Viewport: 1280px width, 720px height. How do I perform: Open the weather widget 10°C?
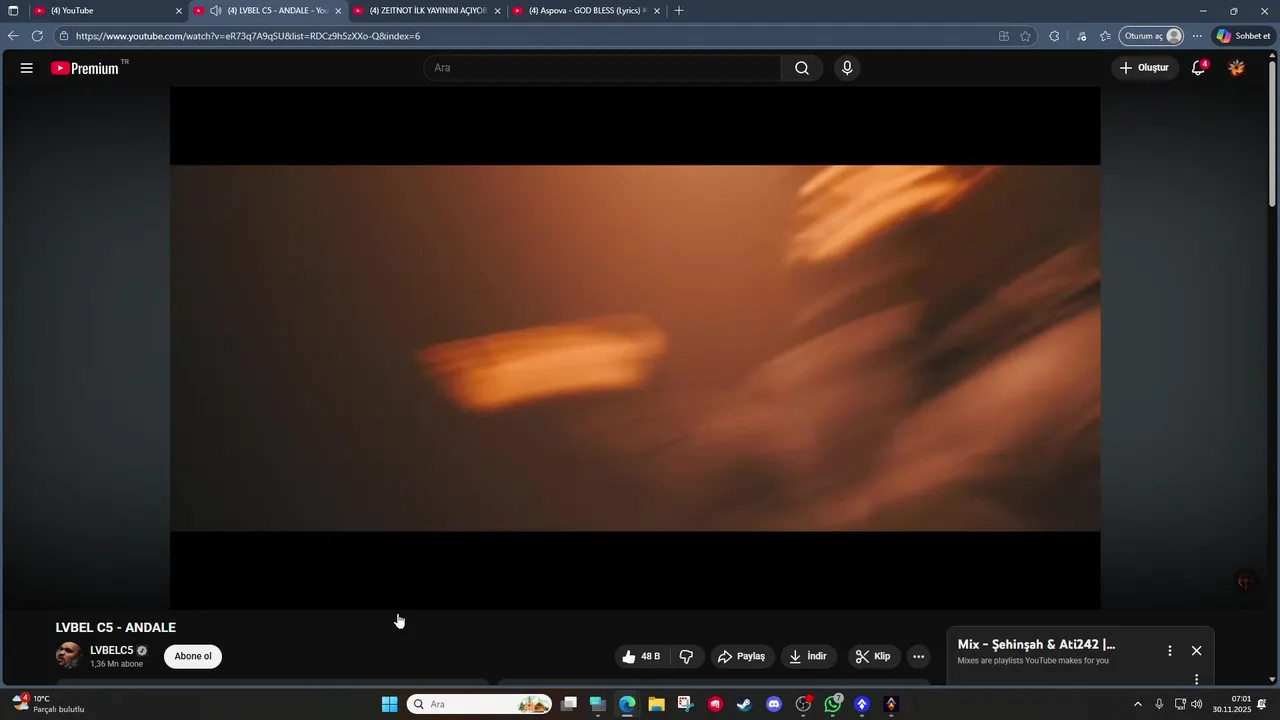[x=48, y=704]
